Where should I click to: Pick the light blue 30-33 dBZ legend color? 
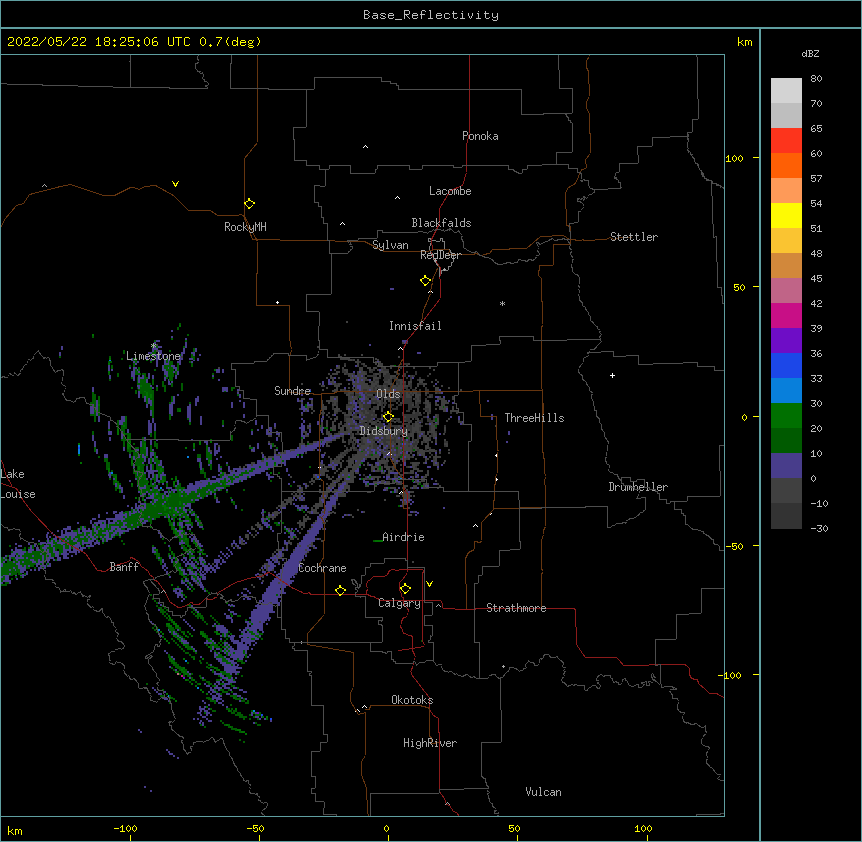click(786, 391)
